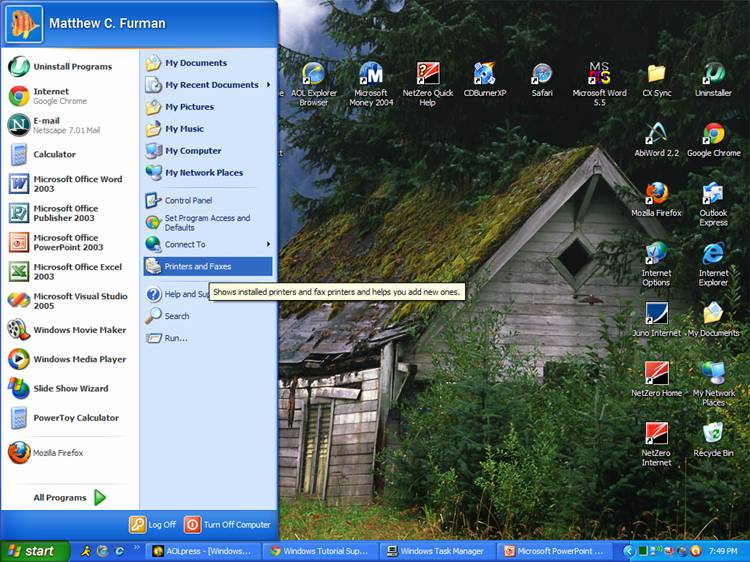
Task: Expand Quick Launch overflow chevron
Action: [x=137, y=547]
